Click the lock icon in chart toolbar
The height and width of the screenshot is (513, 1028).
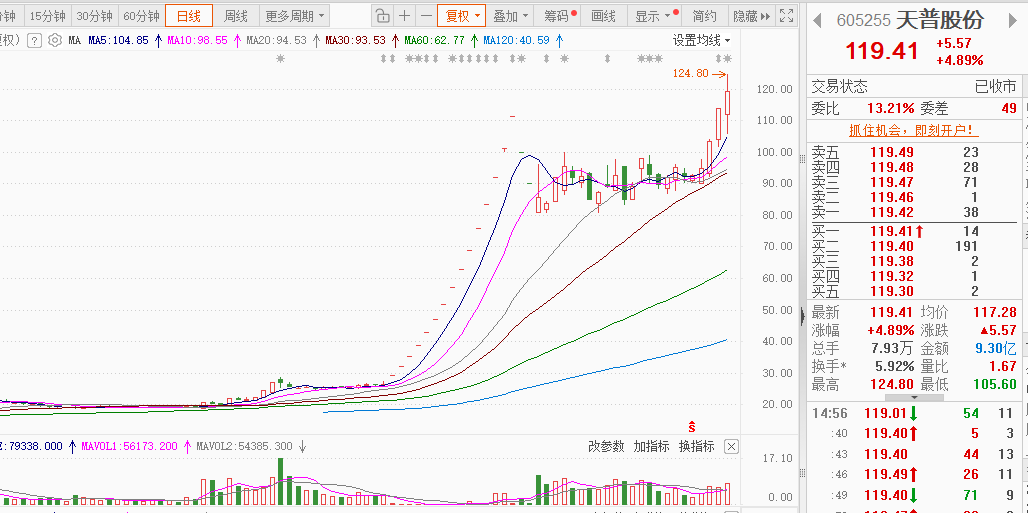tap(383, 16)
